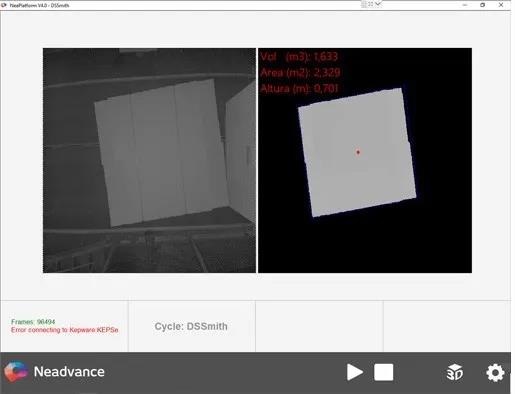The image size is (515, 394).
Task: Stop the cycle with the square button
Action: pos(383,372)
